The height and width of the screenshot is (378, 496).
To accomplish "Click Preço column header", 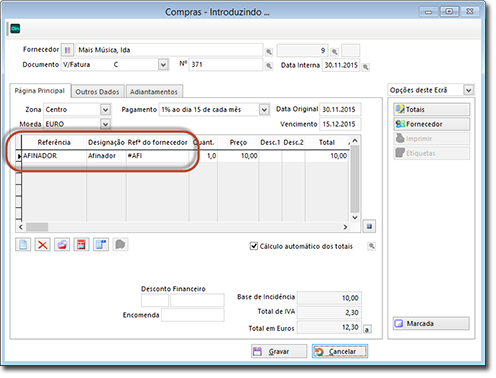I will (x=238, y=142).
